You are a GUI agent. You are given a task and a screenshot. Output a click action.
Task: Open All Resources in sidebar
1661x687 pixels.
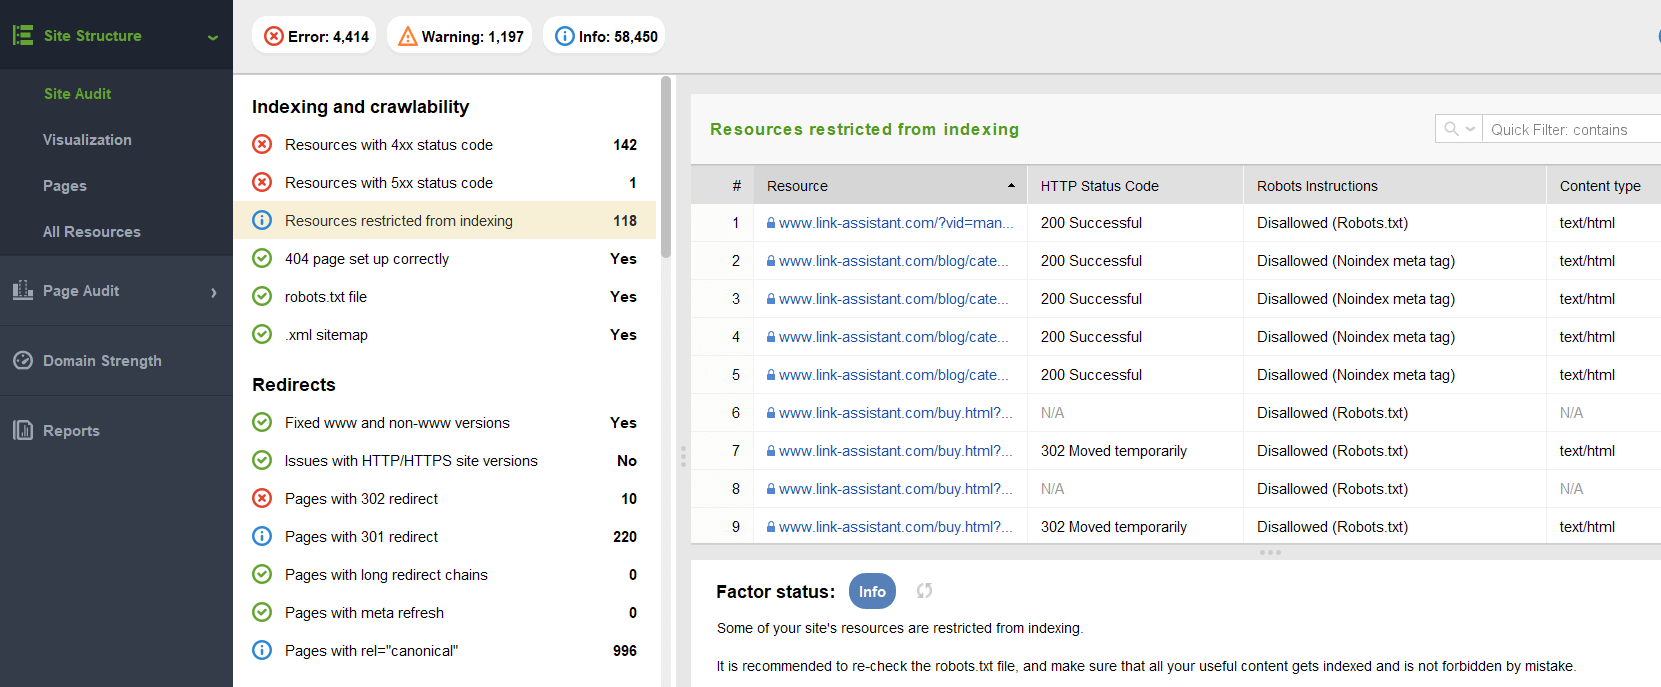[x=91, y=231]
